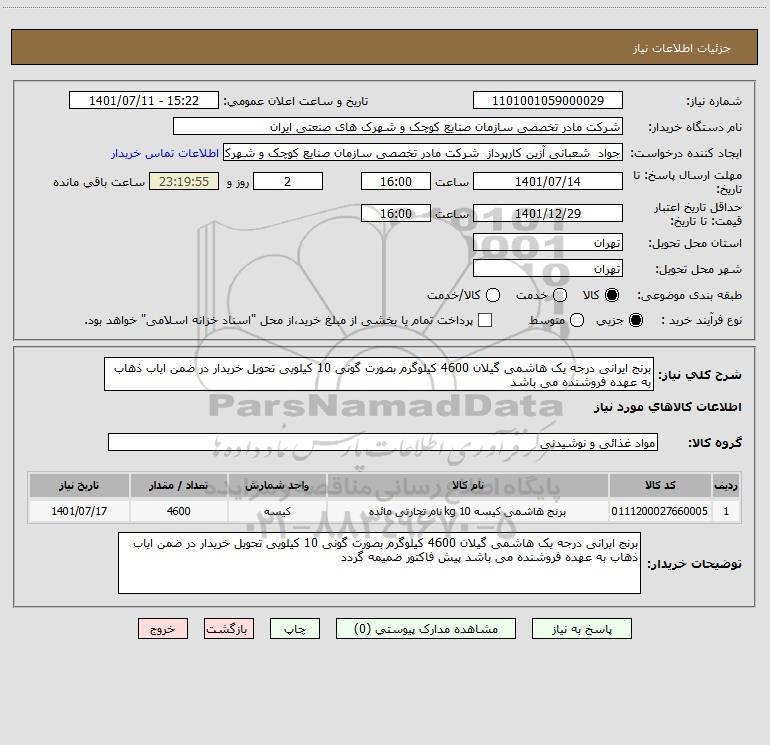Click the نام کالا column header

tap(468, 485)
